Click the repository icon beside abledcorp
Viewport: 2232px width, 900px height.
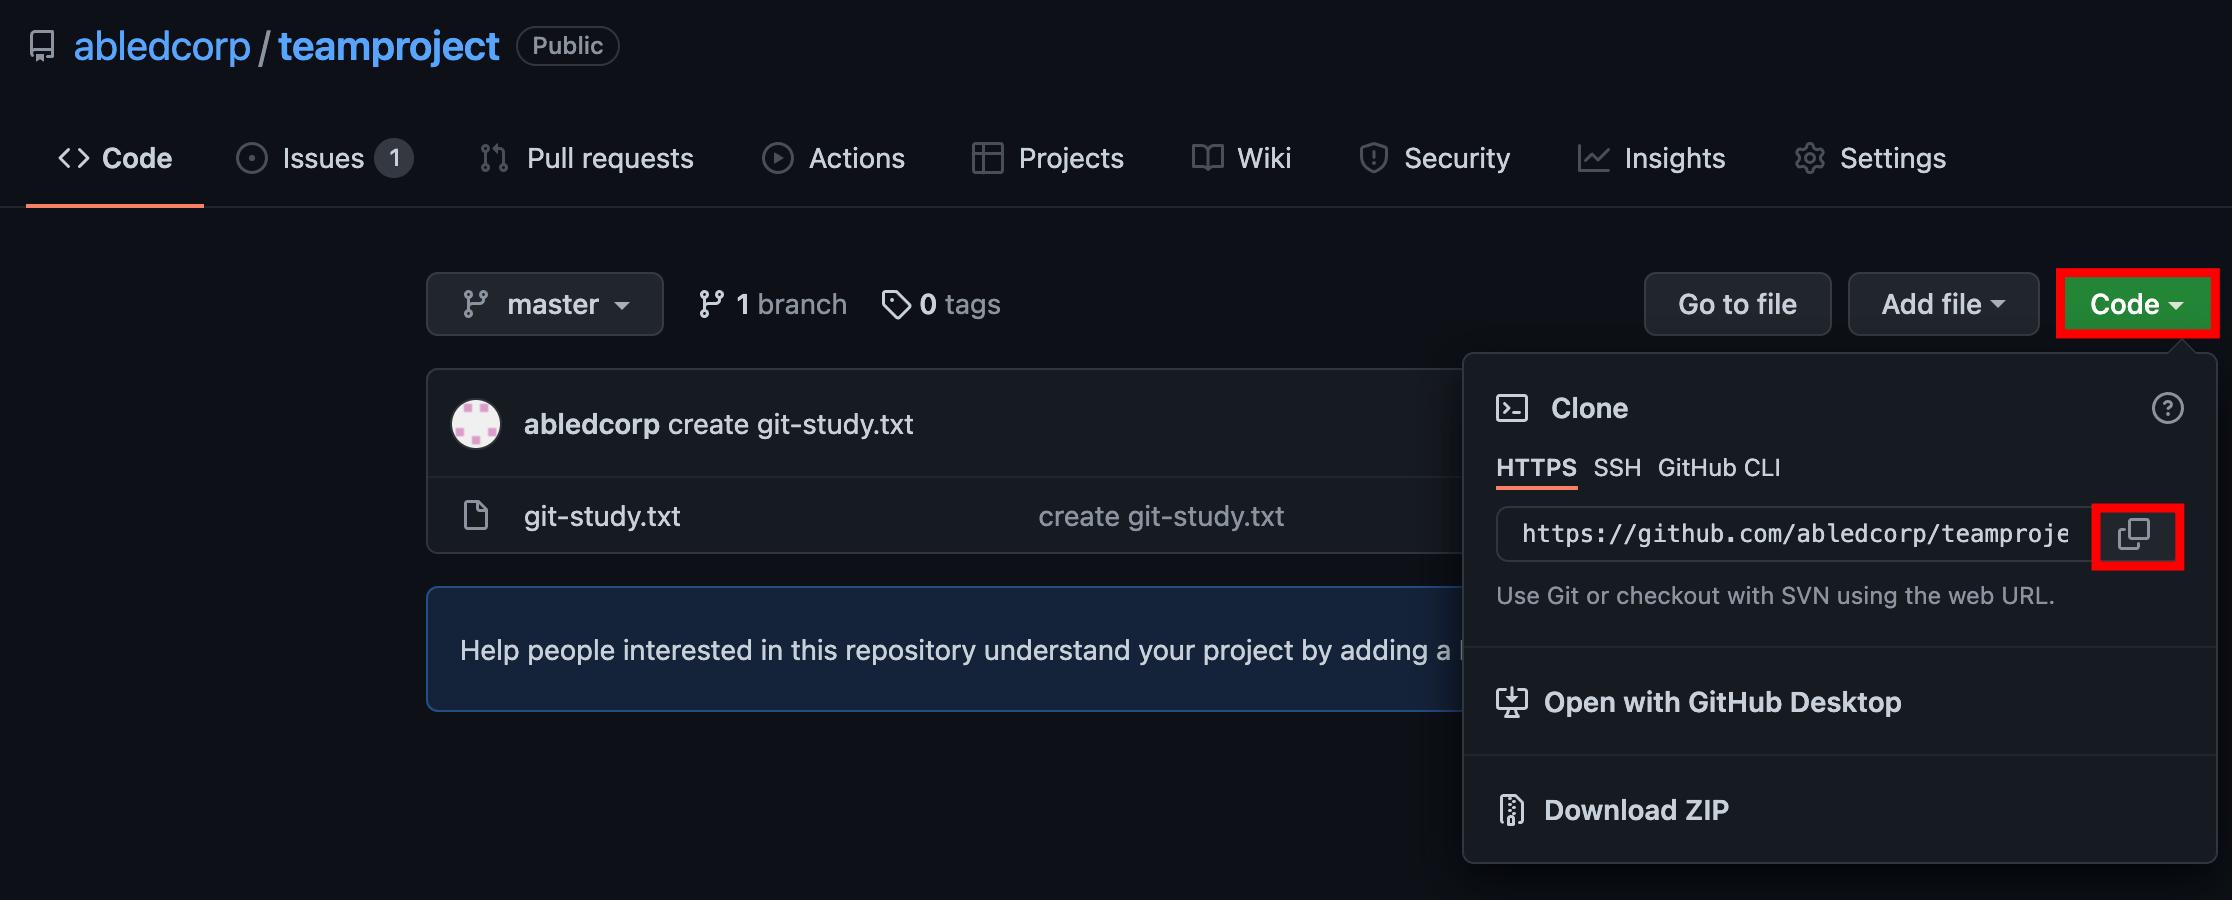coord(42,46)
